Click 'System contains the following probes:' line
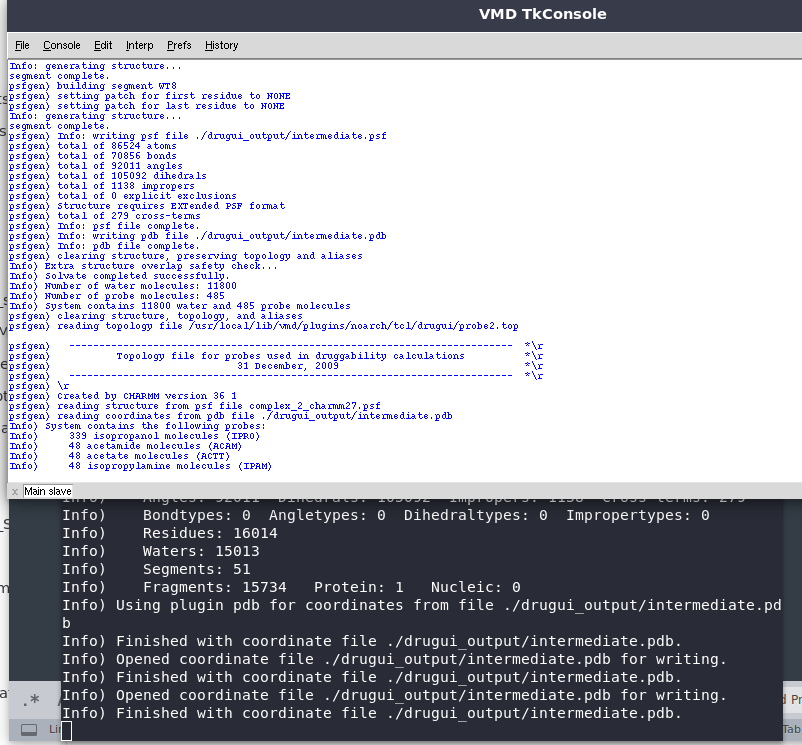The image size is (802, 745). 138,426
